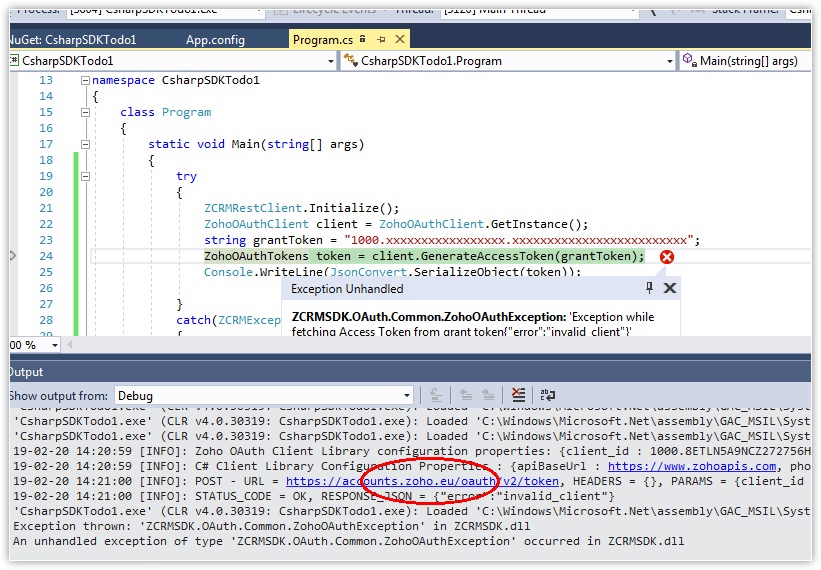This screenshot has width=821, height=570.
Task: Go to previous message in Output
Action: 466,395
